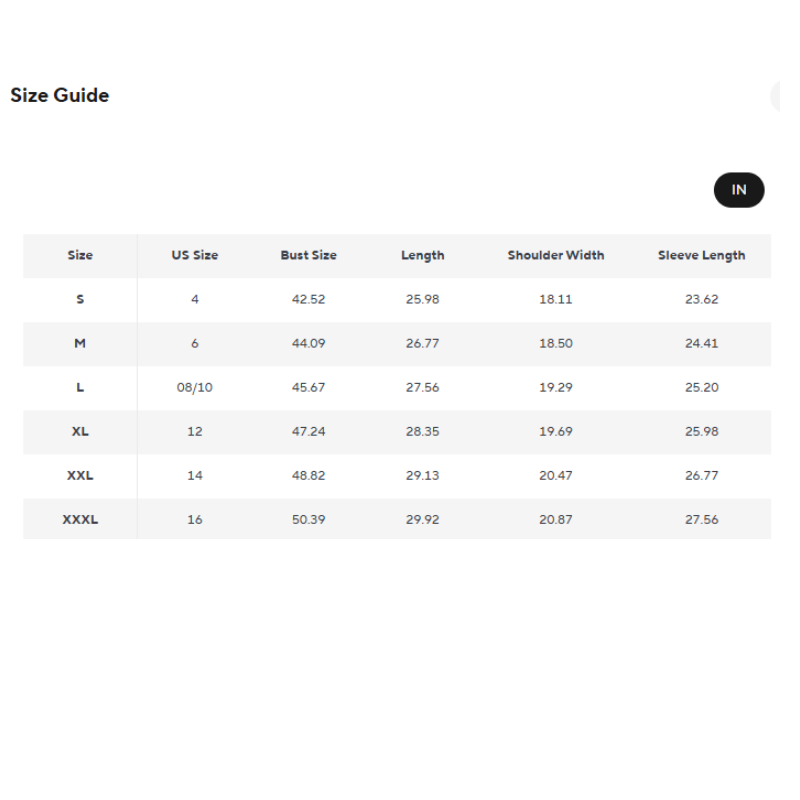800x800 pixels.
Task: Click the US Size column header
Action: pyautogui.click(x=194, y=255)
